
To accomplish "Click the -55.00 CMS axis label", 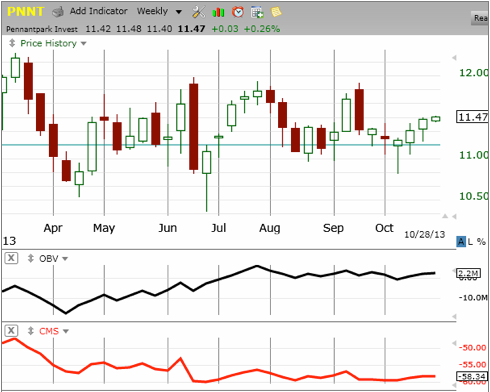I will click(472, 365).
